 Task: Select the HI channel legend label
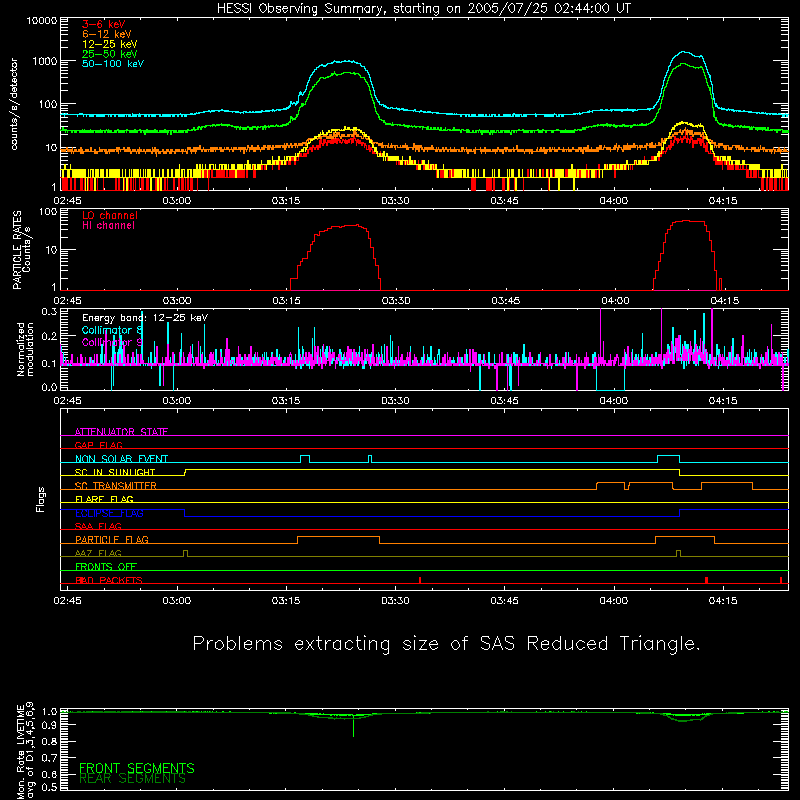click(x=108, y=226)
